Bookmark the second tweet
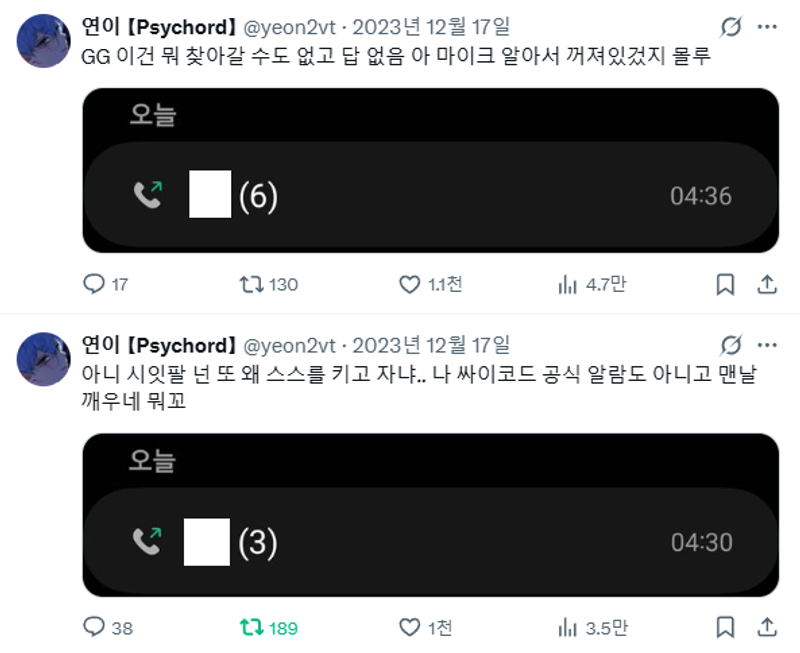The image size is (800, 653). point(725,627)
